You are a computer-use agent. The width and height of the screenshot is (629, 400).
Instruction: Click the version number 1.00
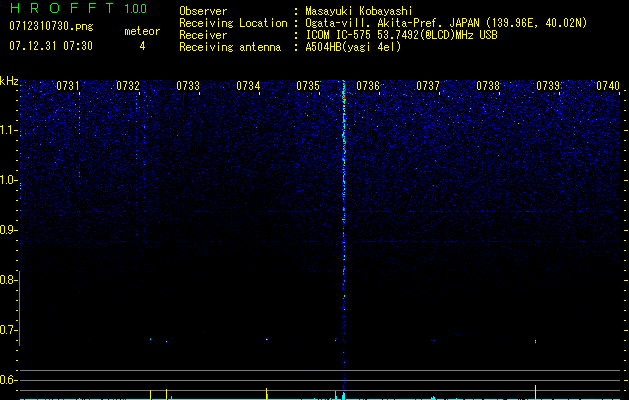click(x=136, y=9)
